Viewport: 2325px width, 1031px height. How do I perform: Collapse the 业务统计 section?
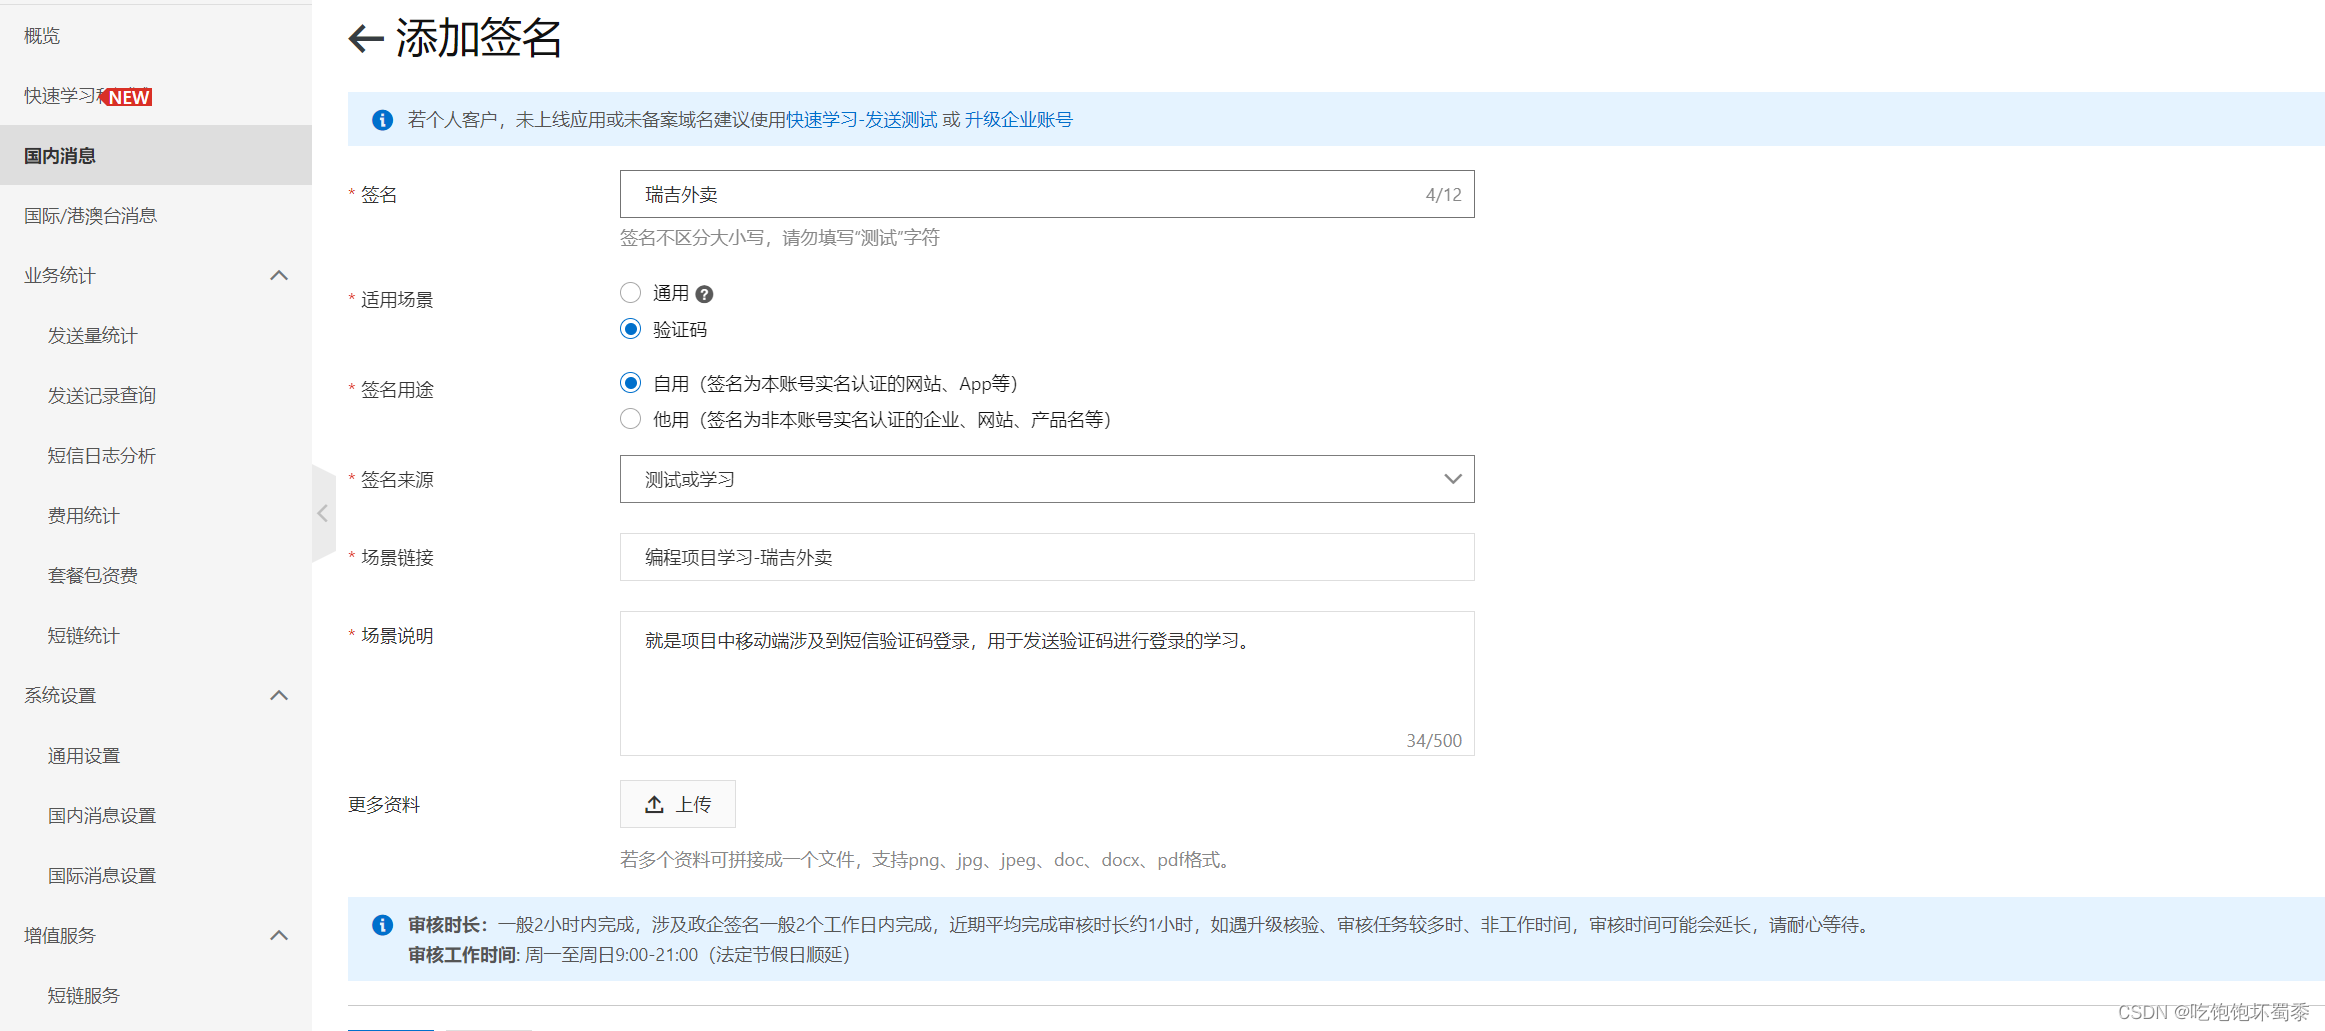click(279, 275)
